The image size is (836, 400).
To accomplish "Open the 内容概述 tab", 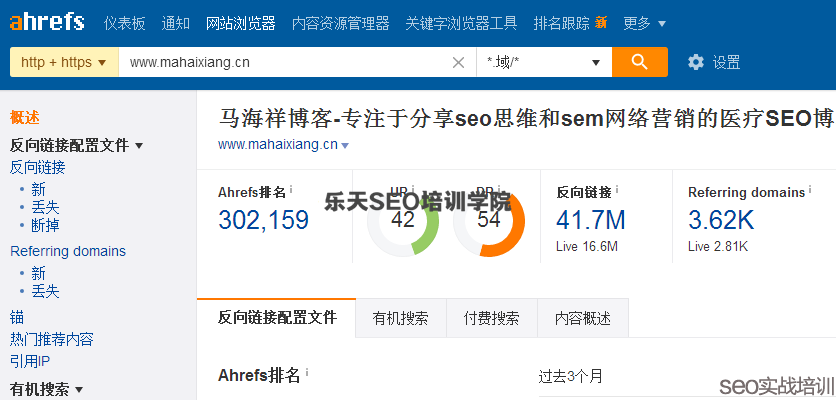I will pos(582,318).
